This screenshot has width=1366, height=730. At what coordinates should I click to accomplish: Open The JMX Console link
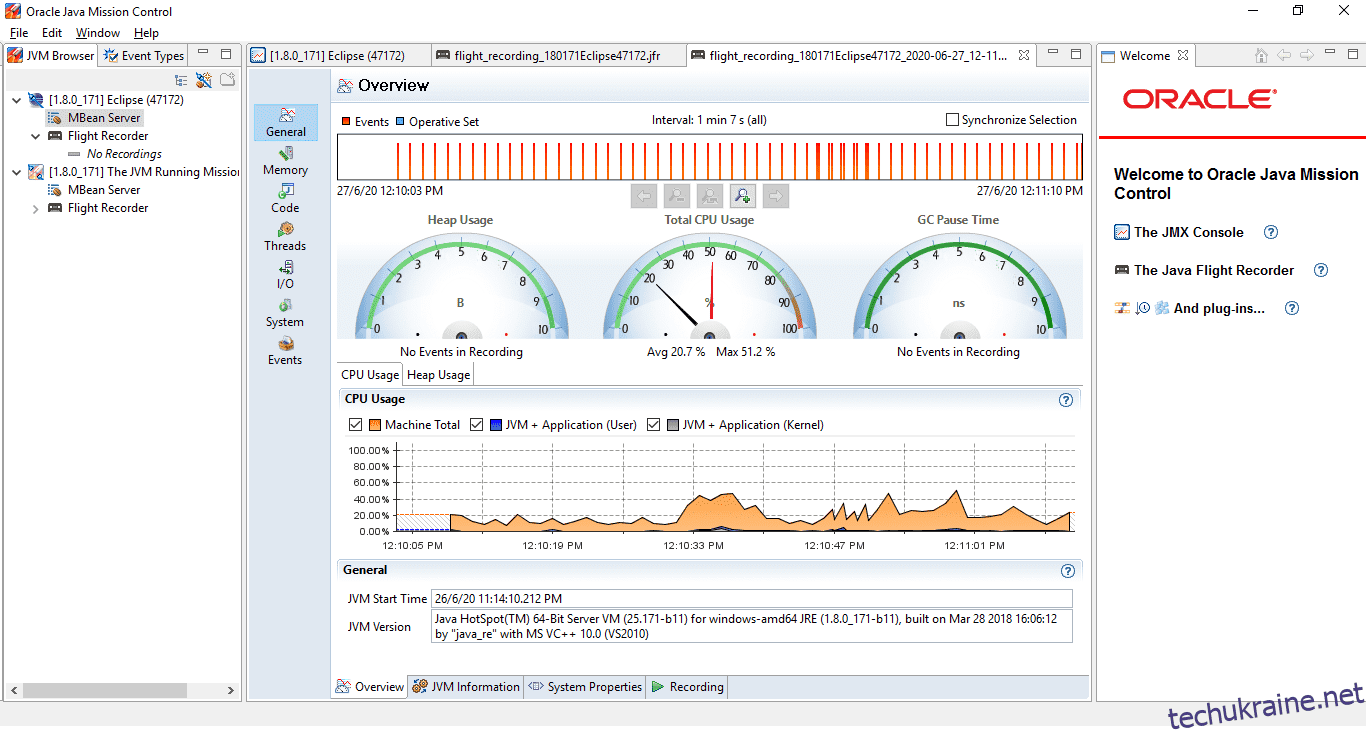(x=1189, y=232)
